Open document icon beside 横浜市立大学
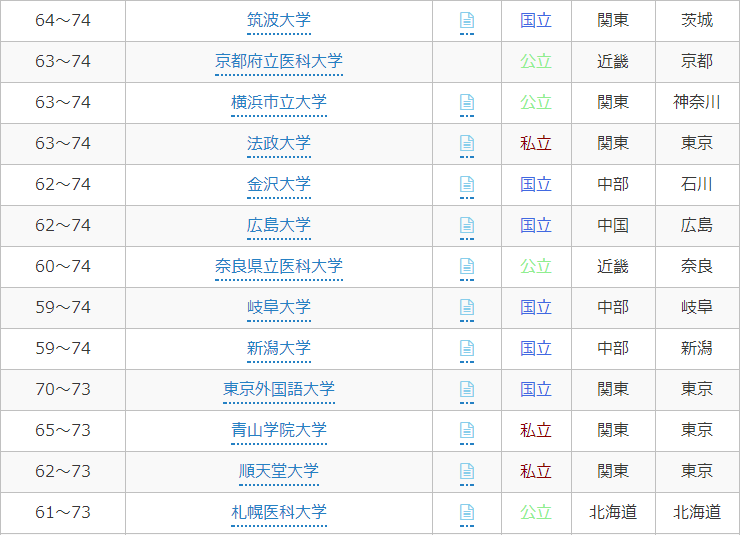This screenshot has height=535, width=742. coord(466,103)
